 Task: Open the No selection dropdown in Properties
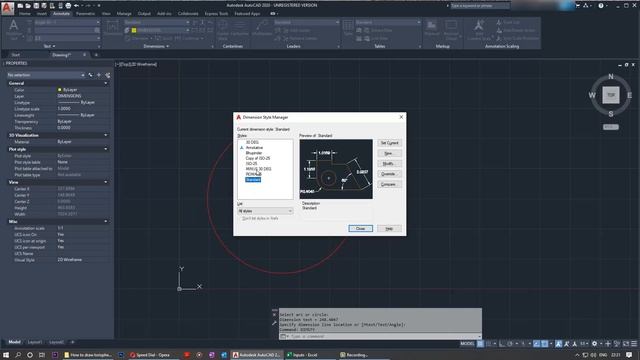pos(46,75)
